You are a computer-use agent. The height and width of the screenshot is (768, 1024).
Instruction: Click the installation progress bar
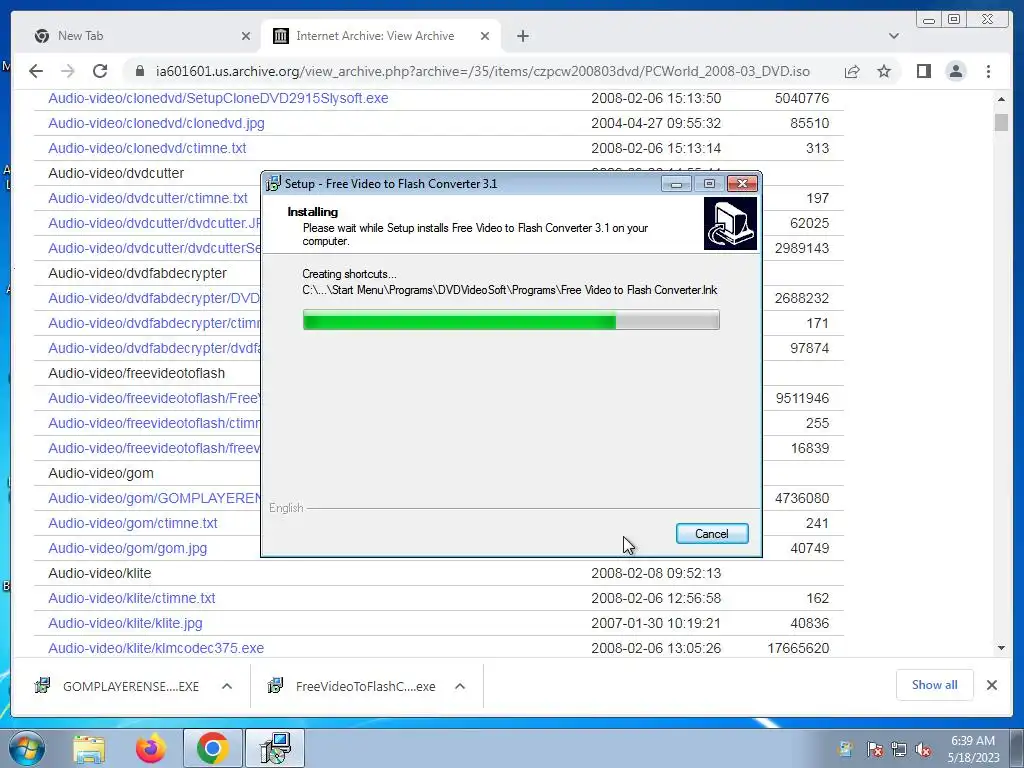511,320
